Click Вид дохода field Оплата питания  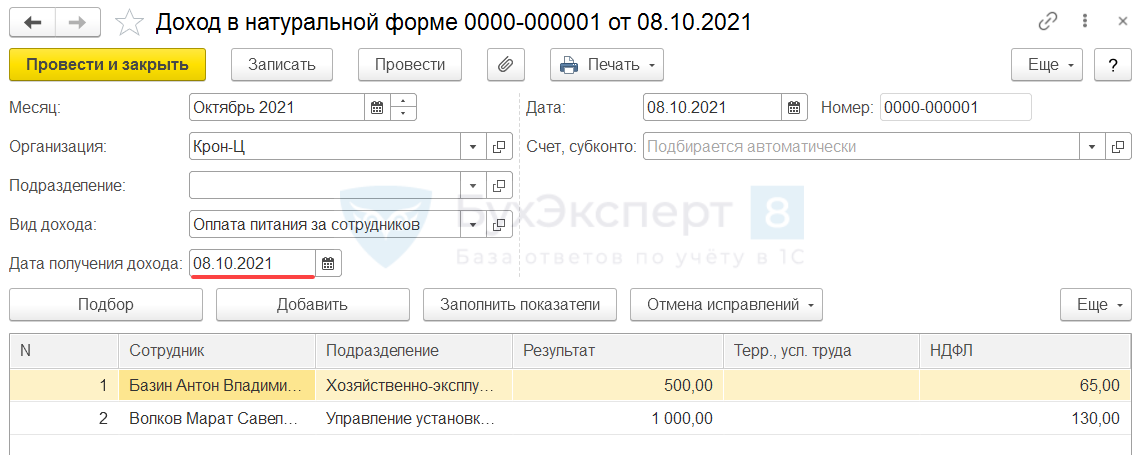(325, 224)
